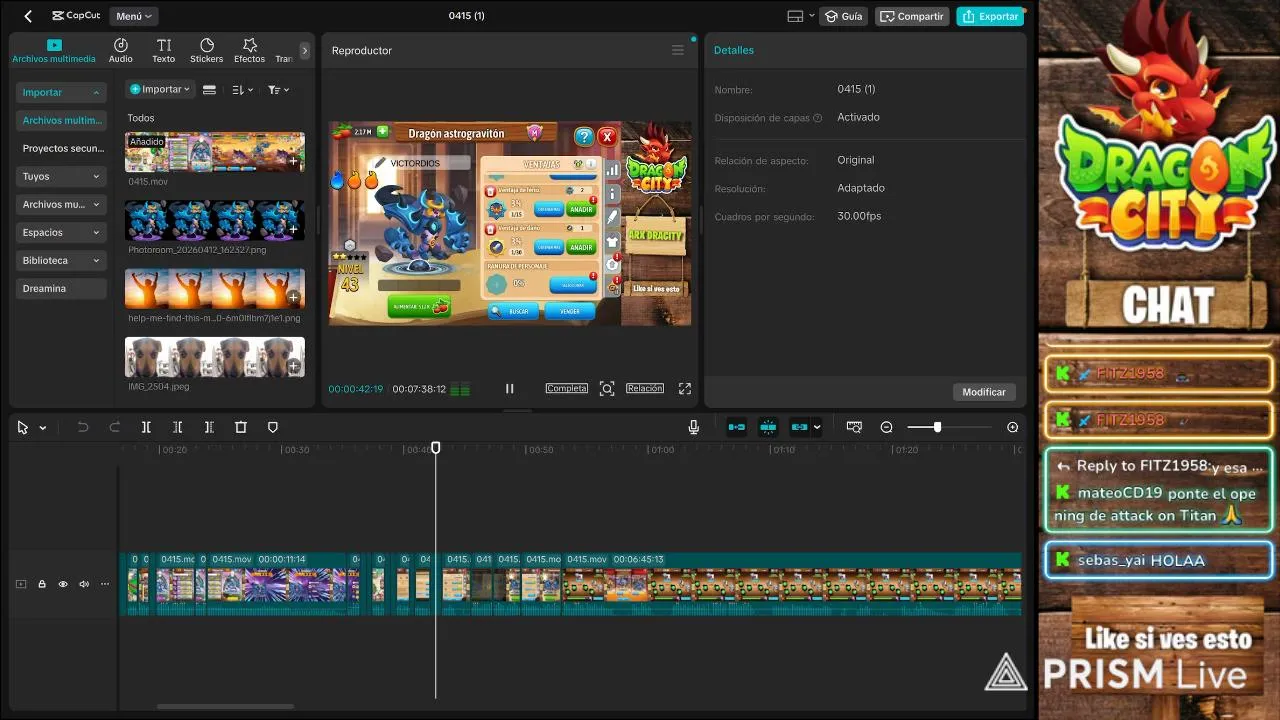1280x720 pixels.
Task: Open the Texto tab
Action: point(164,51)
